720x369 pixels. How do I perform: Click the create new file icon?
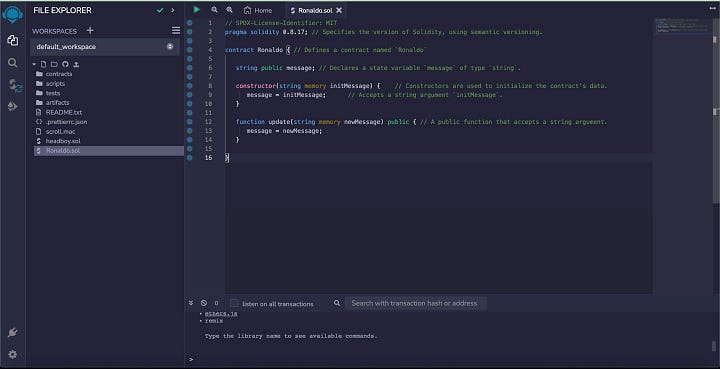43,64
